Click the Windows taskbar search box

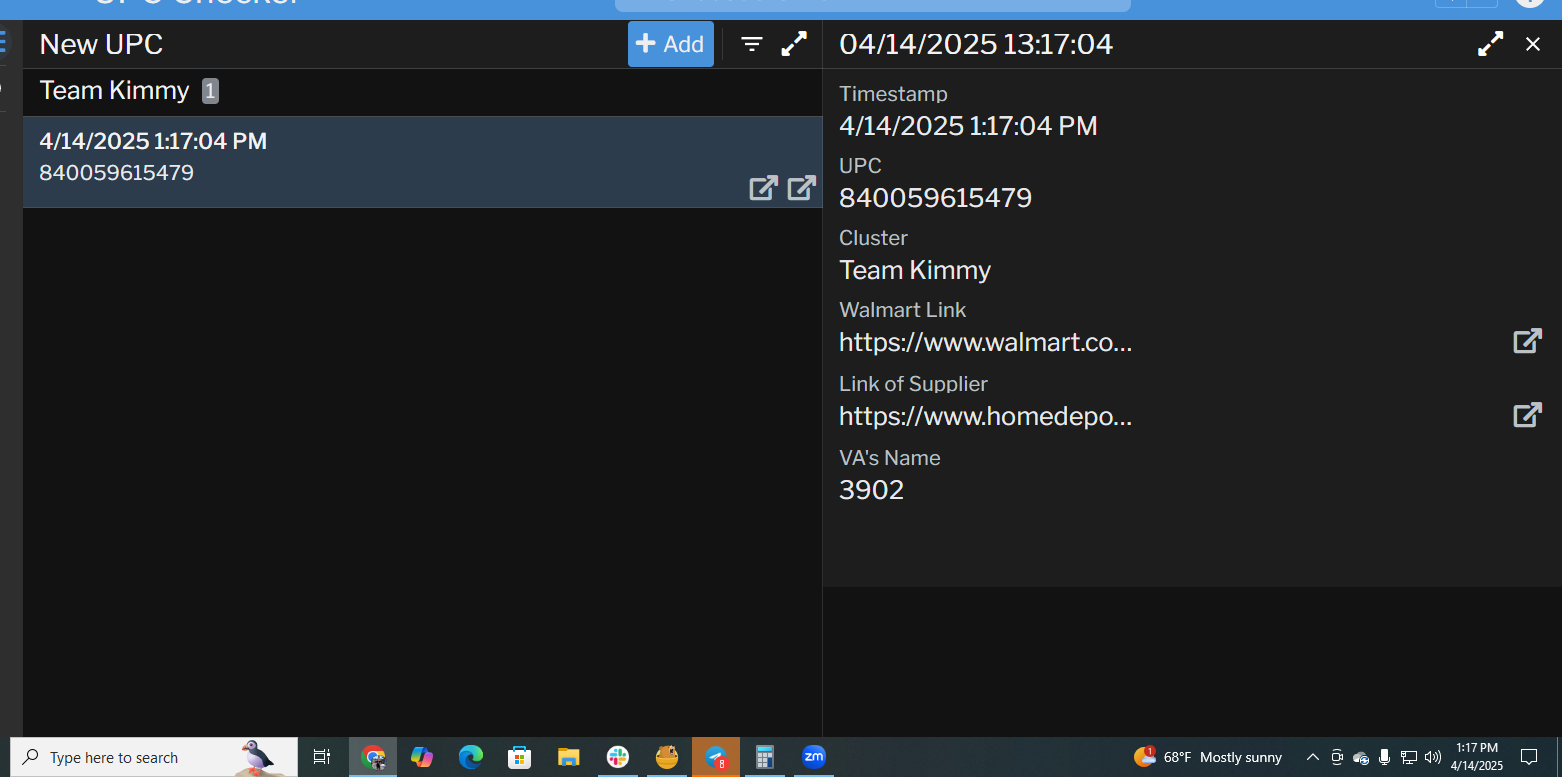click(x=140, y=758)
